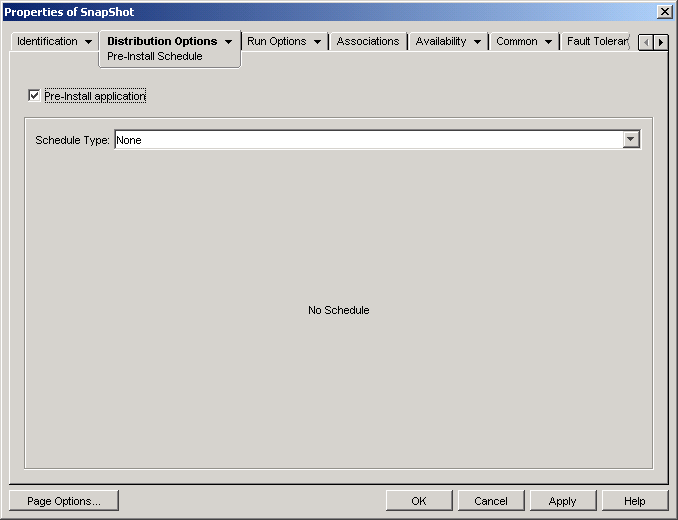Viewport: 678px width, 520px height.
Task: Uncheck the Pre-Install application checkbox
Action: point(34,96)
